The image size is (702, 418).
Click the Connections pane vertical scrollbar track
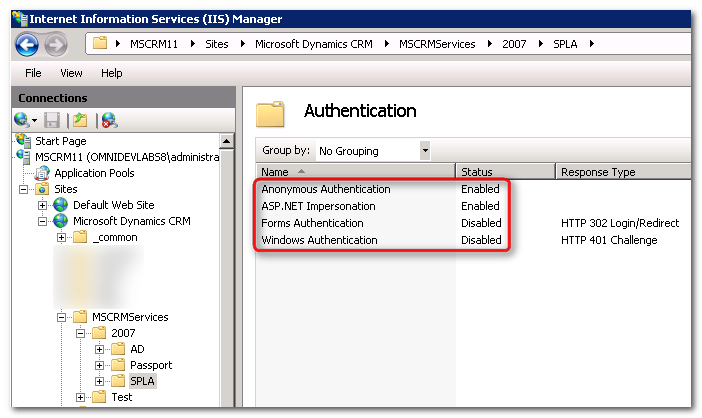pyautogui.click(x=227, y=277)
